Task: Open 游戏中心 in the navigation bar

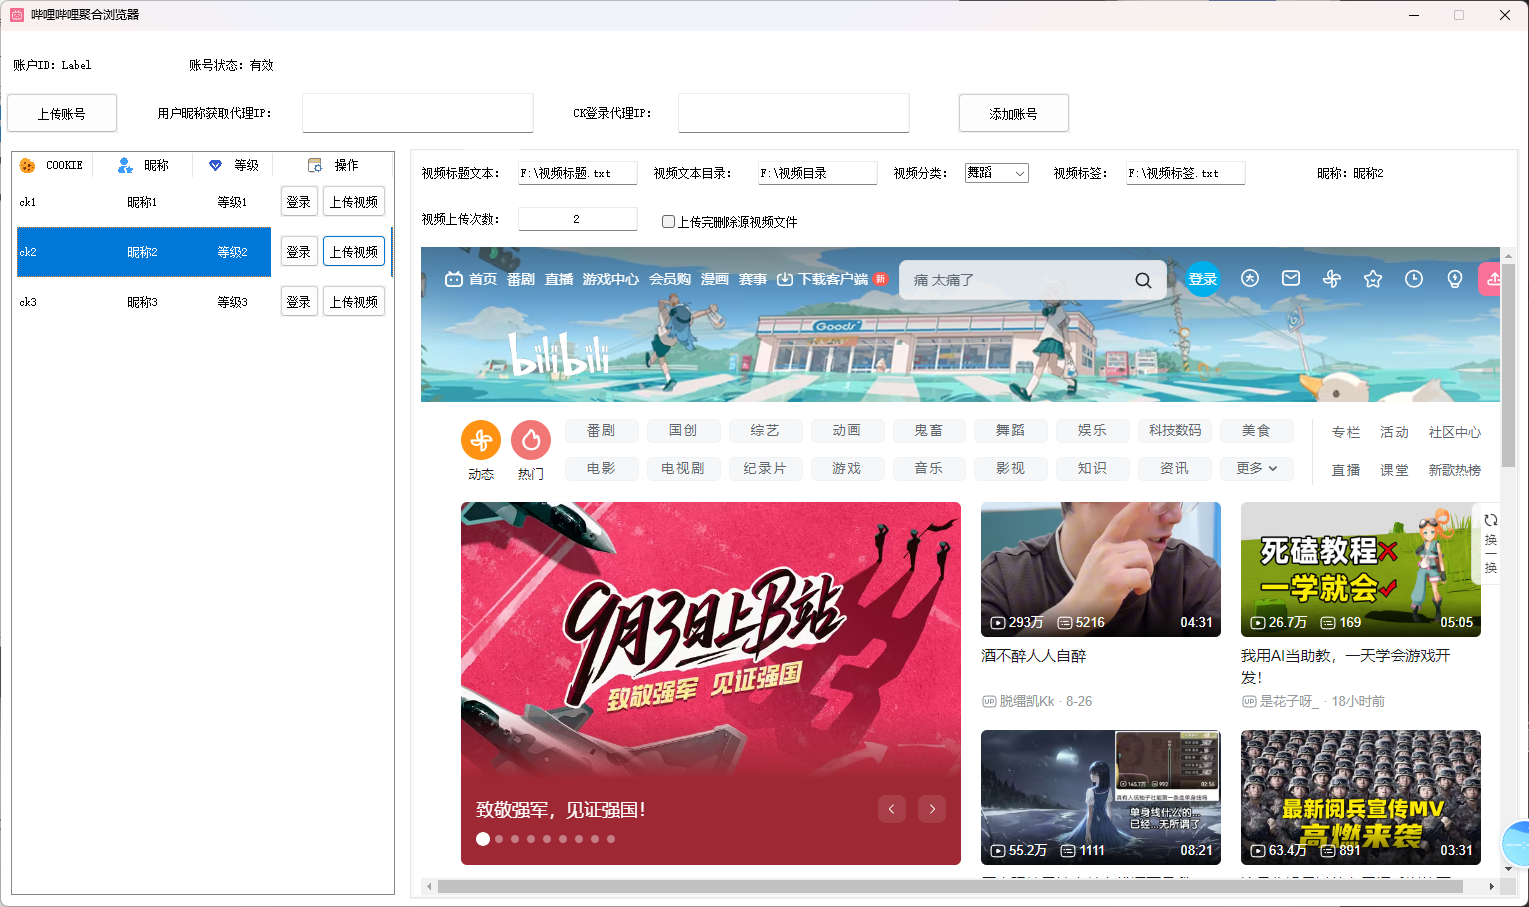Action: (610, 280)
